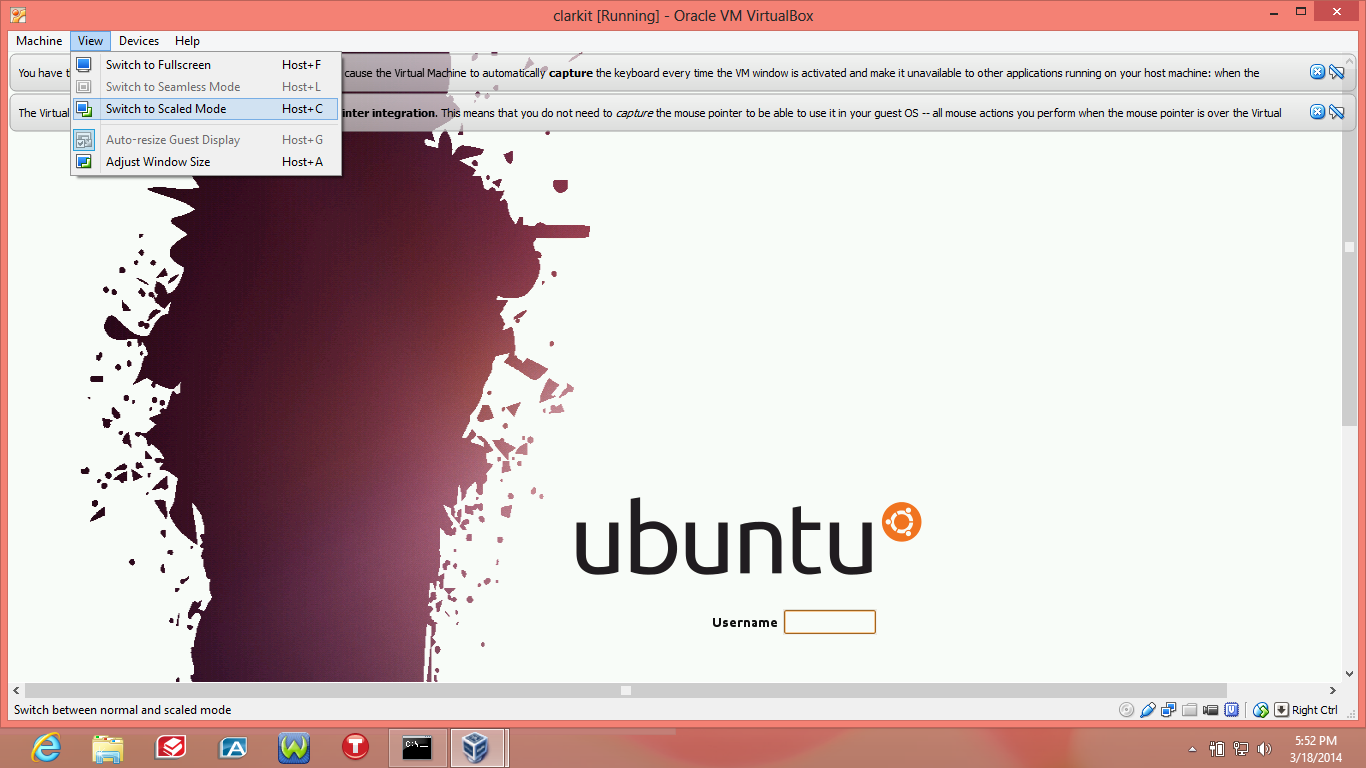Open the Help menu

pyautogui.click(x=187, y=41)
